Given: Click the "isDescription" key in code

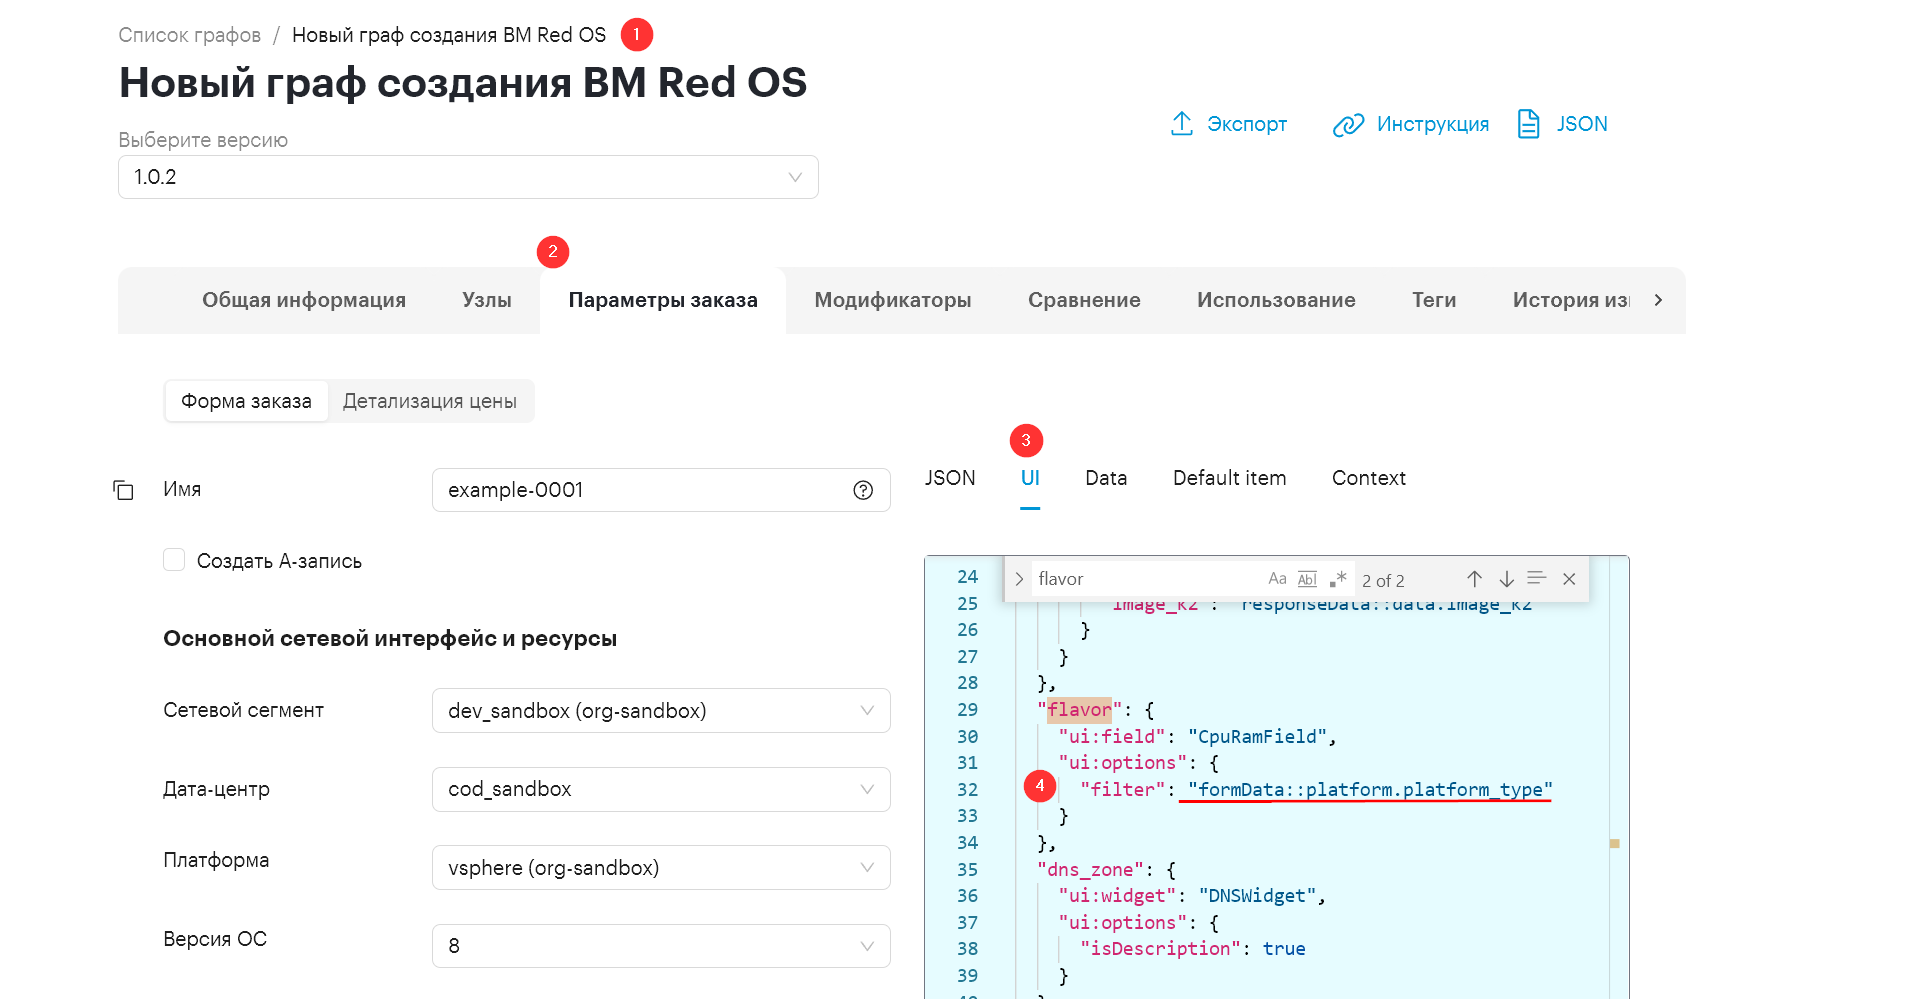Looking at the screenshot, I should coord(1160,949).
